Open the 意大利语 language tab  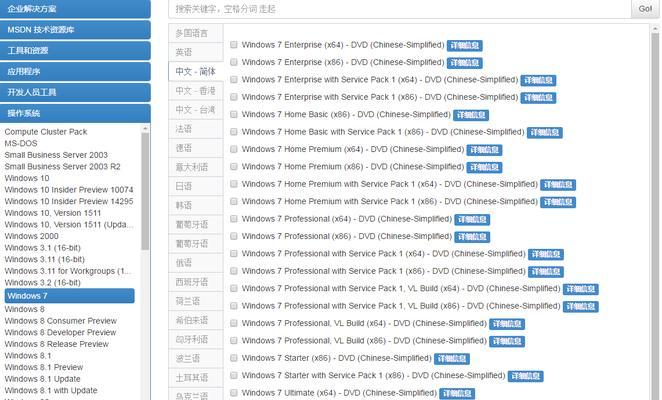pos(195,167)
